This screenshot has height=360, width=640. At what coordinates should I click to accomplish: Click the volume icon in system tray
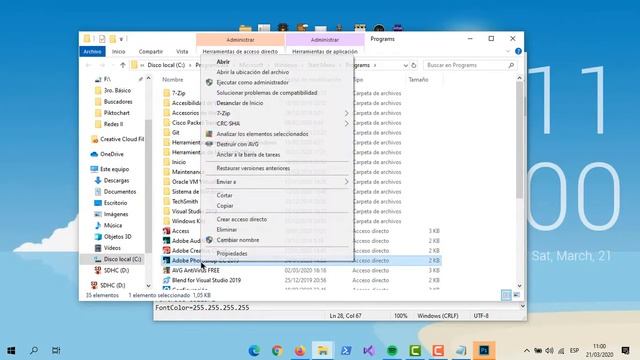point(549,351)
